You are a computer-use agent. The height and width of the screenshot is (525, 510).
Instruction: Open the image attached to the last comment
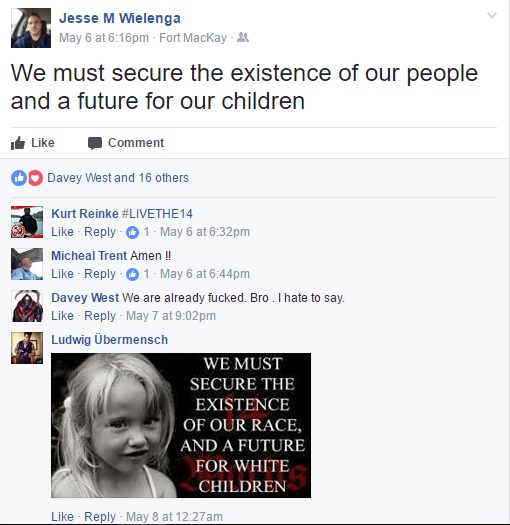tap(181, 425)
